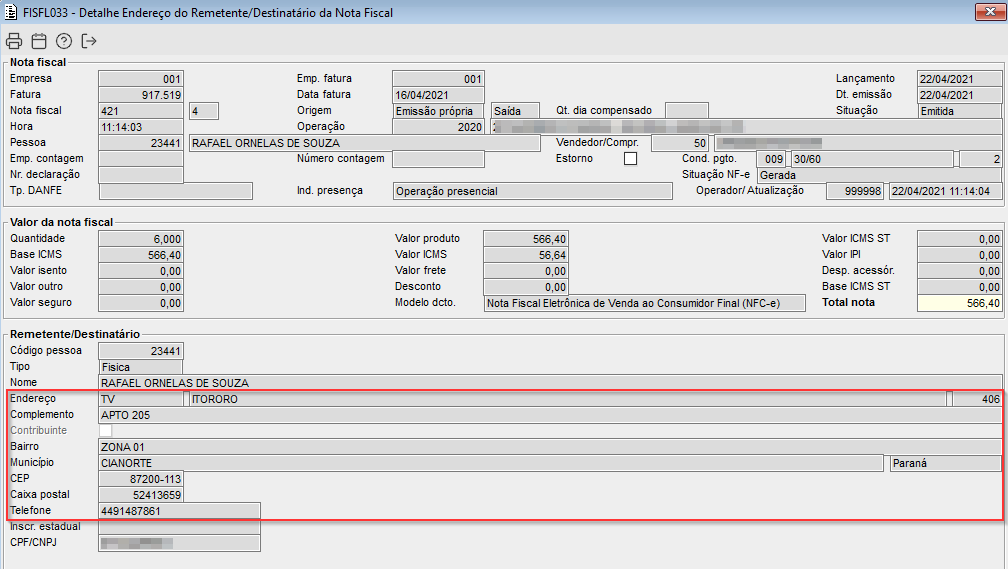Image resolution: width=1008 pixels, height=569 pixels.
Task: Select the street field ITORORO
Action: point(568,399)
